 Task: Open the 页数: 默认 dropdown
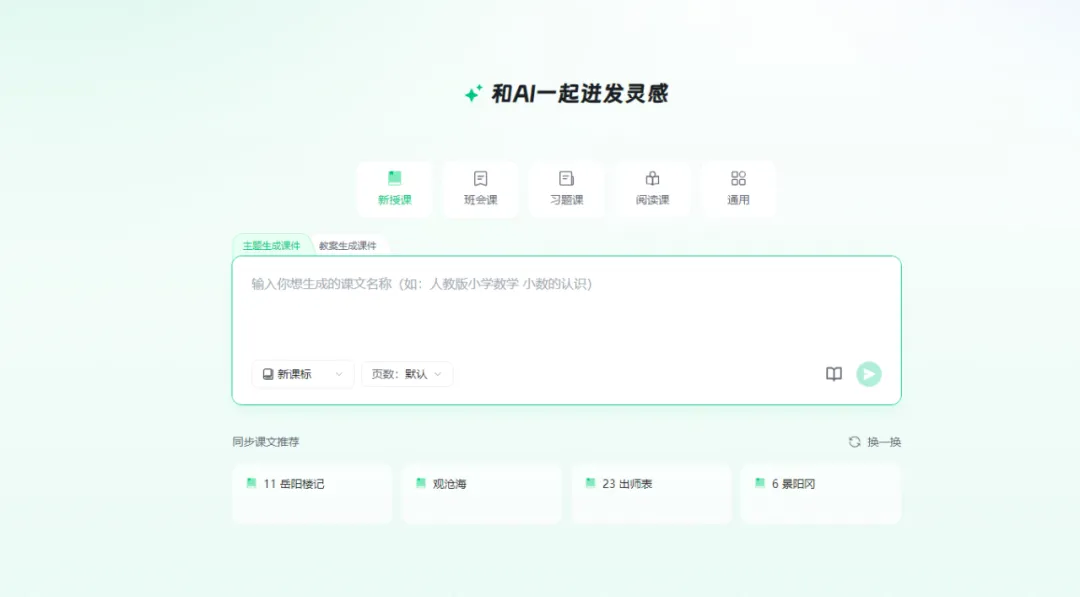[x=407, y=374]
